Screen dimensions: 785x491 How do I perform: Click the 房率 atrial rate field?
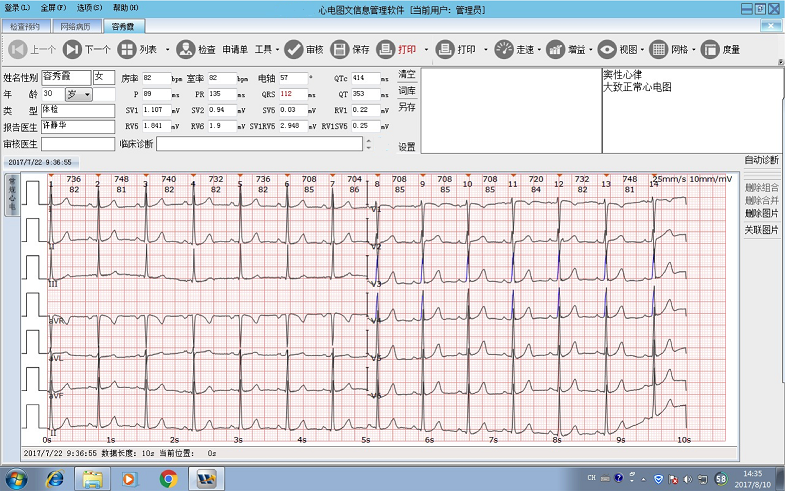point(157,78)
